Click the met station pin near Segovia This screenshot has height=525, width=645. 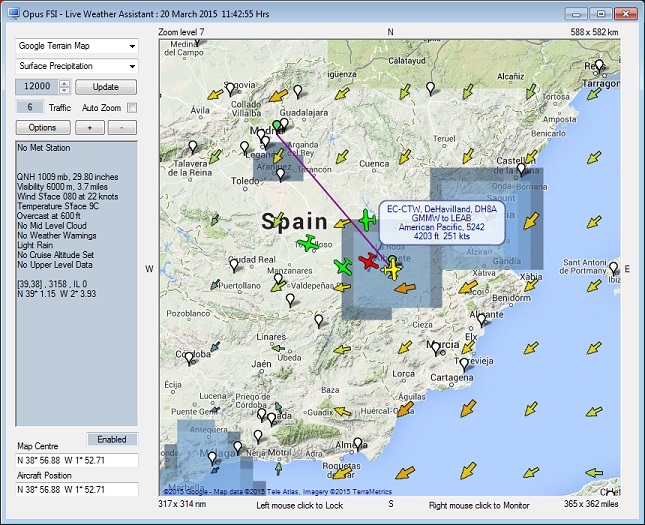[230, 89]
